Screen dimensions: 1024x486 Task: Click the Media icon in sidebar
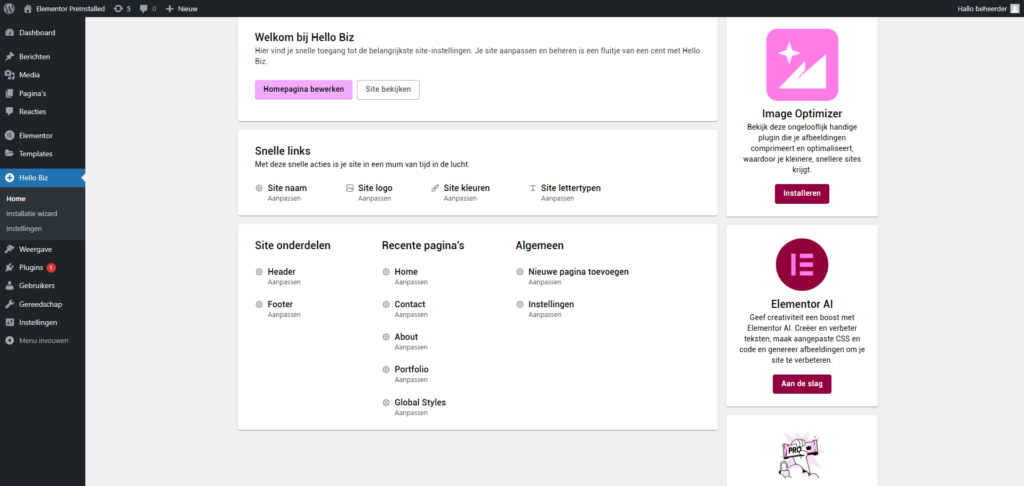coord(10,75)
